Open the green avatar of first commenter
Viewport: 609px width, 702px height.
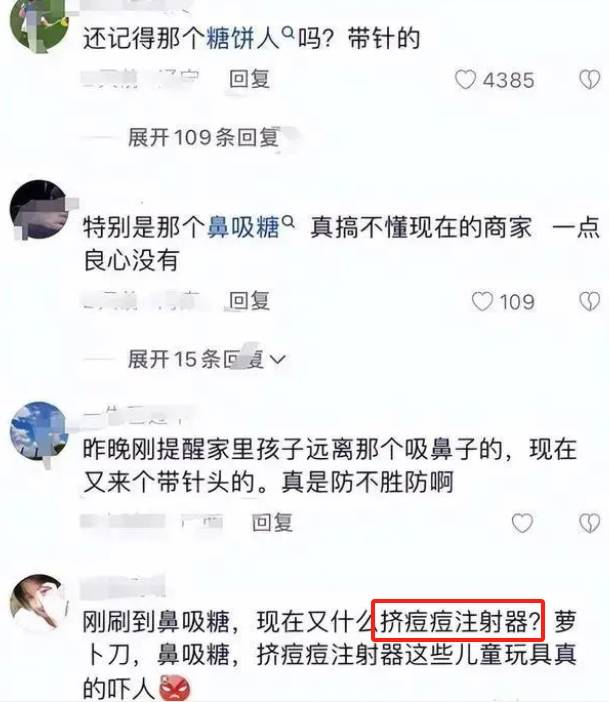39,24
